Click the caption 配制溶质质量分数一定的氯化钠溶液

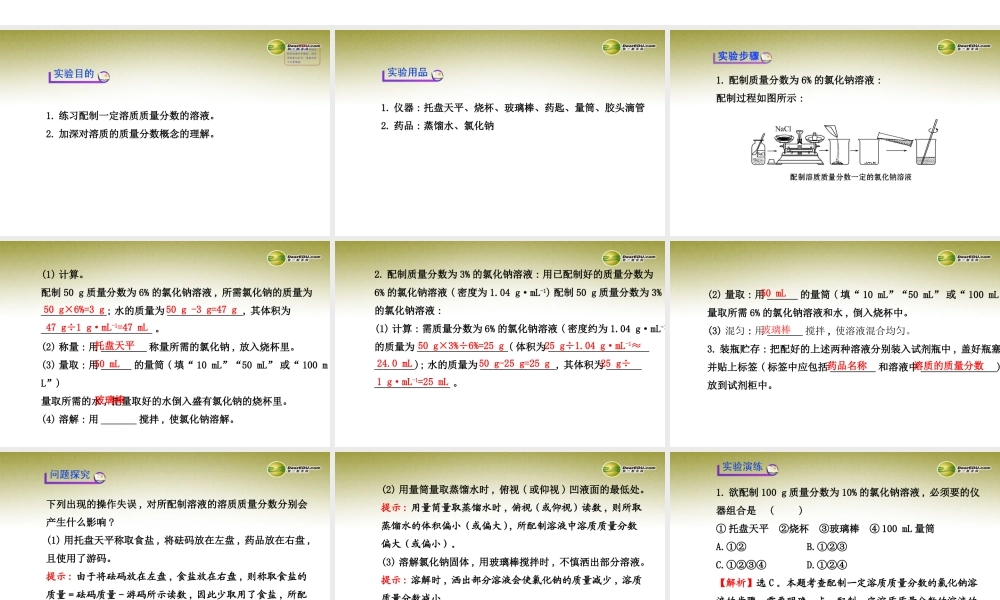pos(851,177)
